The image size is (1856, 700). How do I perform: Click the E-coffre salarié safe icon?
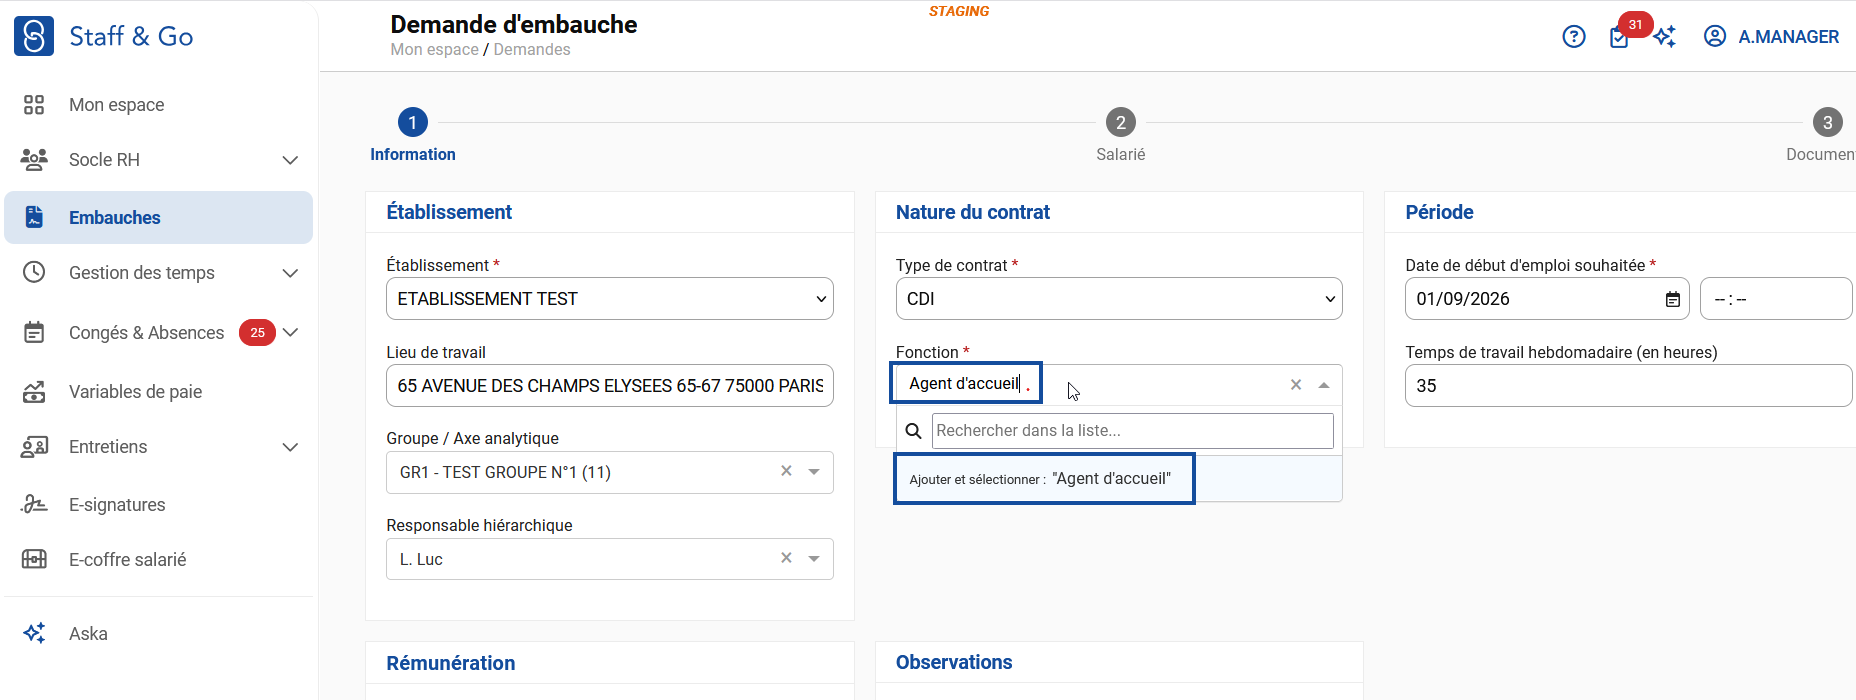[34, 559]
